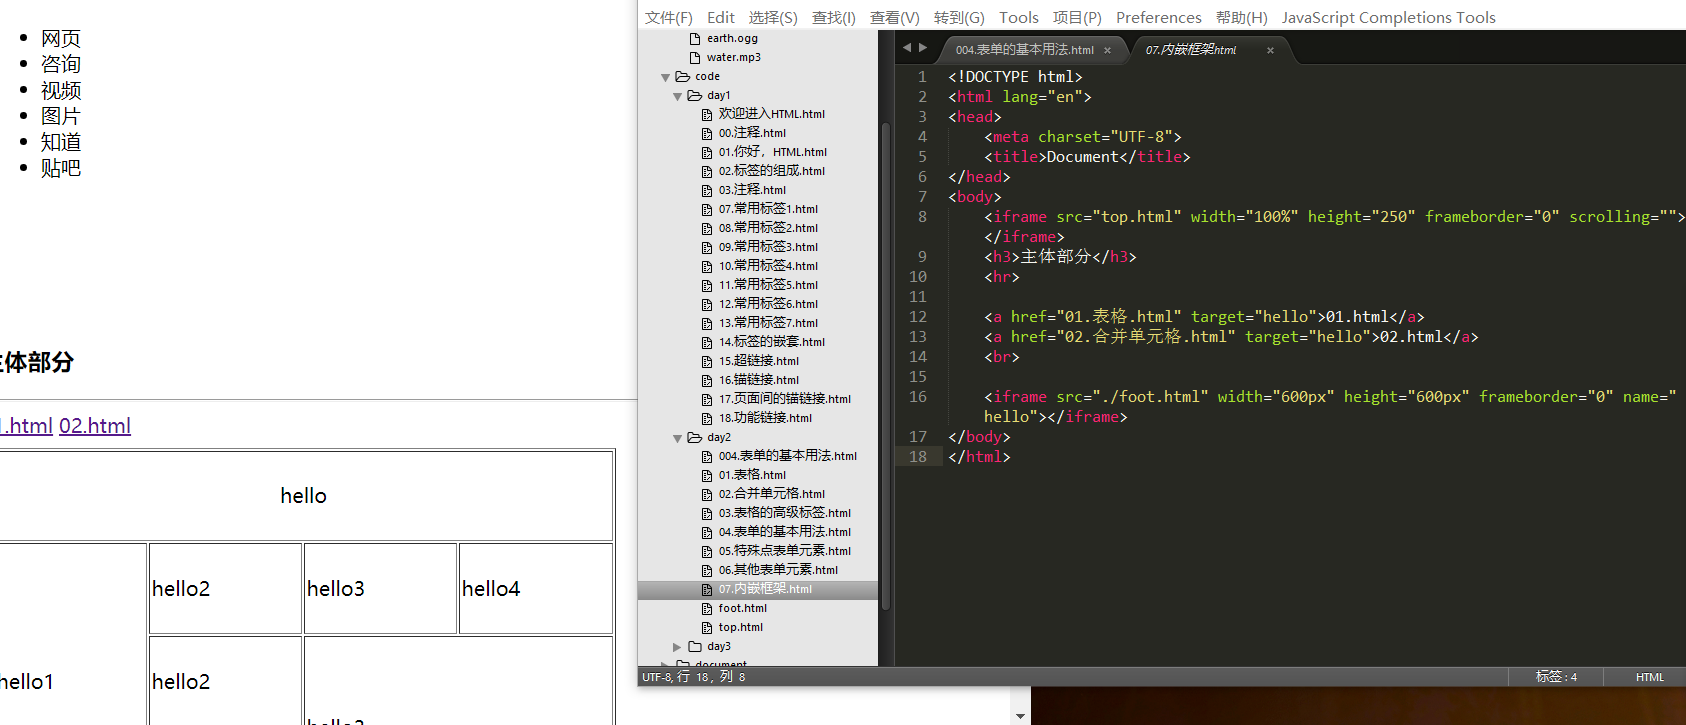Open the 查找(I) menu
The image size is (1686, 725).
tap(834, 17)
